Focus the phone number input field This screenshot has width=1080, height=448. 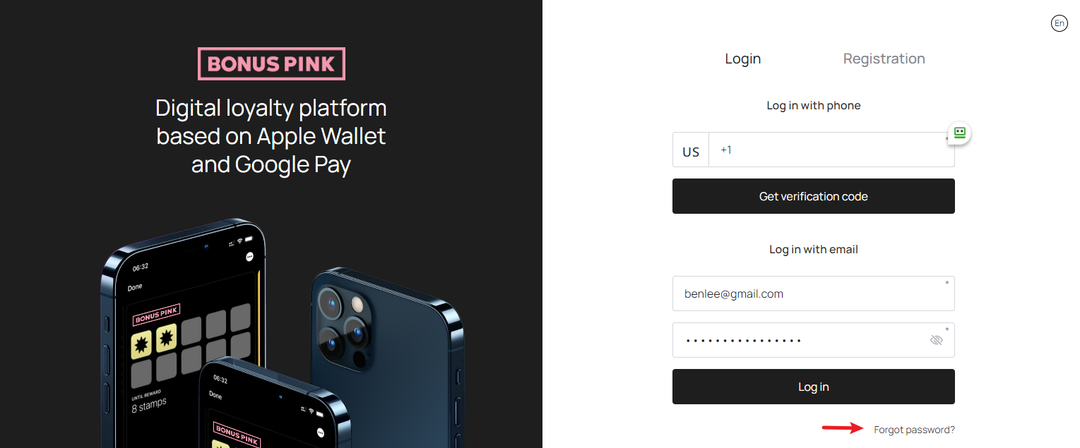pyautogui.click(x=831, y=150)
